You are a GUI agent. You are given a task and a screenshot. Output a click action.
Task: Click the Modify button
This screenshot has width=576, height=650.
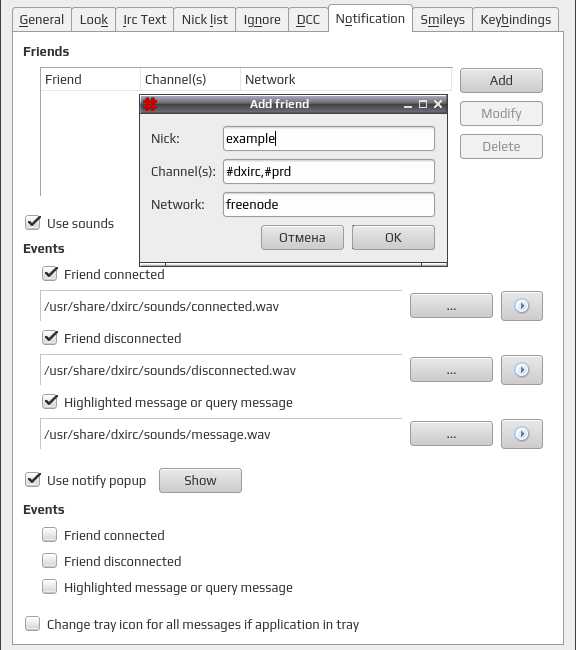[x=501, y=114]
